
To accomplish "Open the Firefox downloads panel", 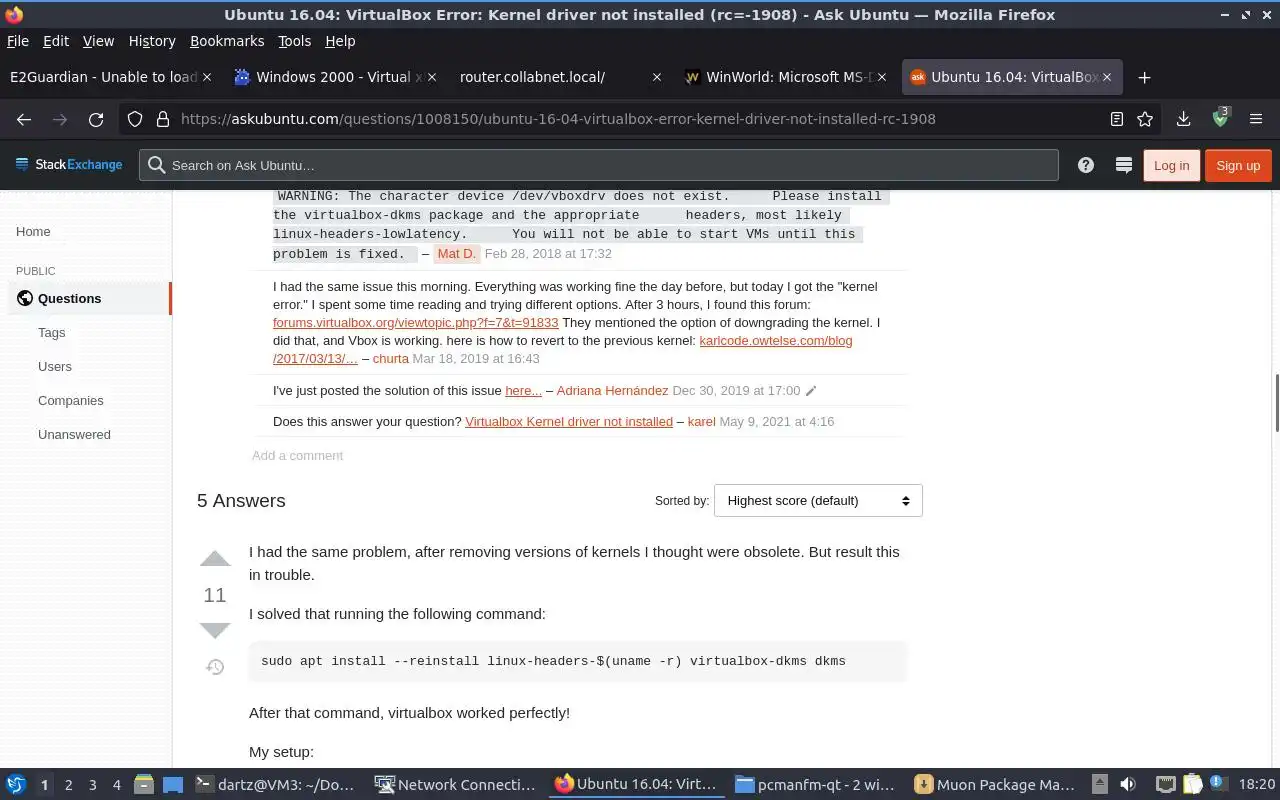I will [1183, 119].
